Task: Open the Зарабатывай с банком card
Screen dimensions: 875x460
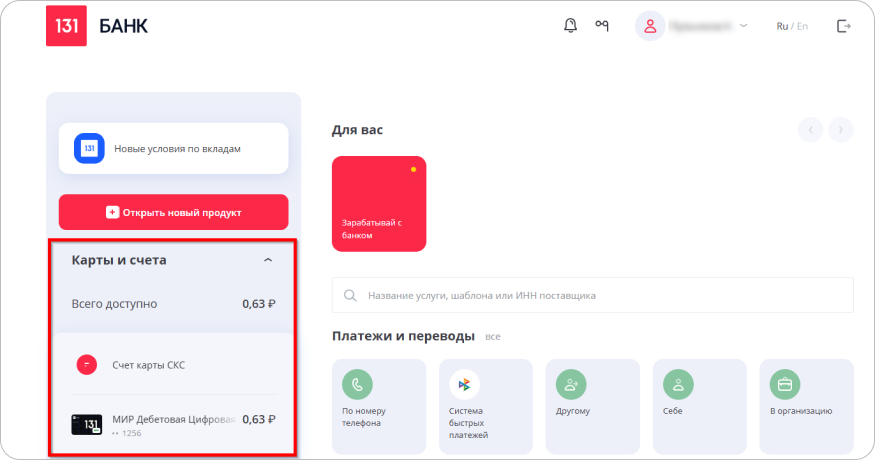Action: tap(379, 204)
